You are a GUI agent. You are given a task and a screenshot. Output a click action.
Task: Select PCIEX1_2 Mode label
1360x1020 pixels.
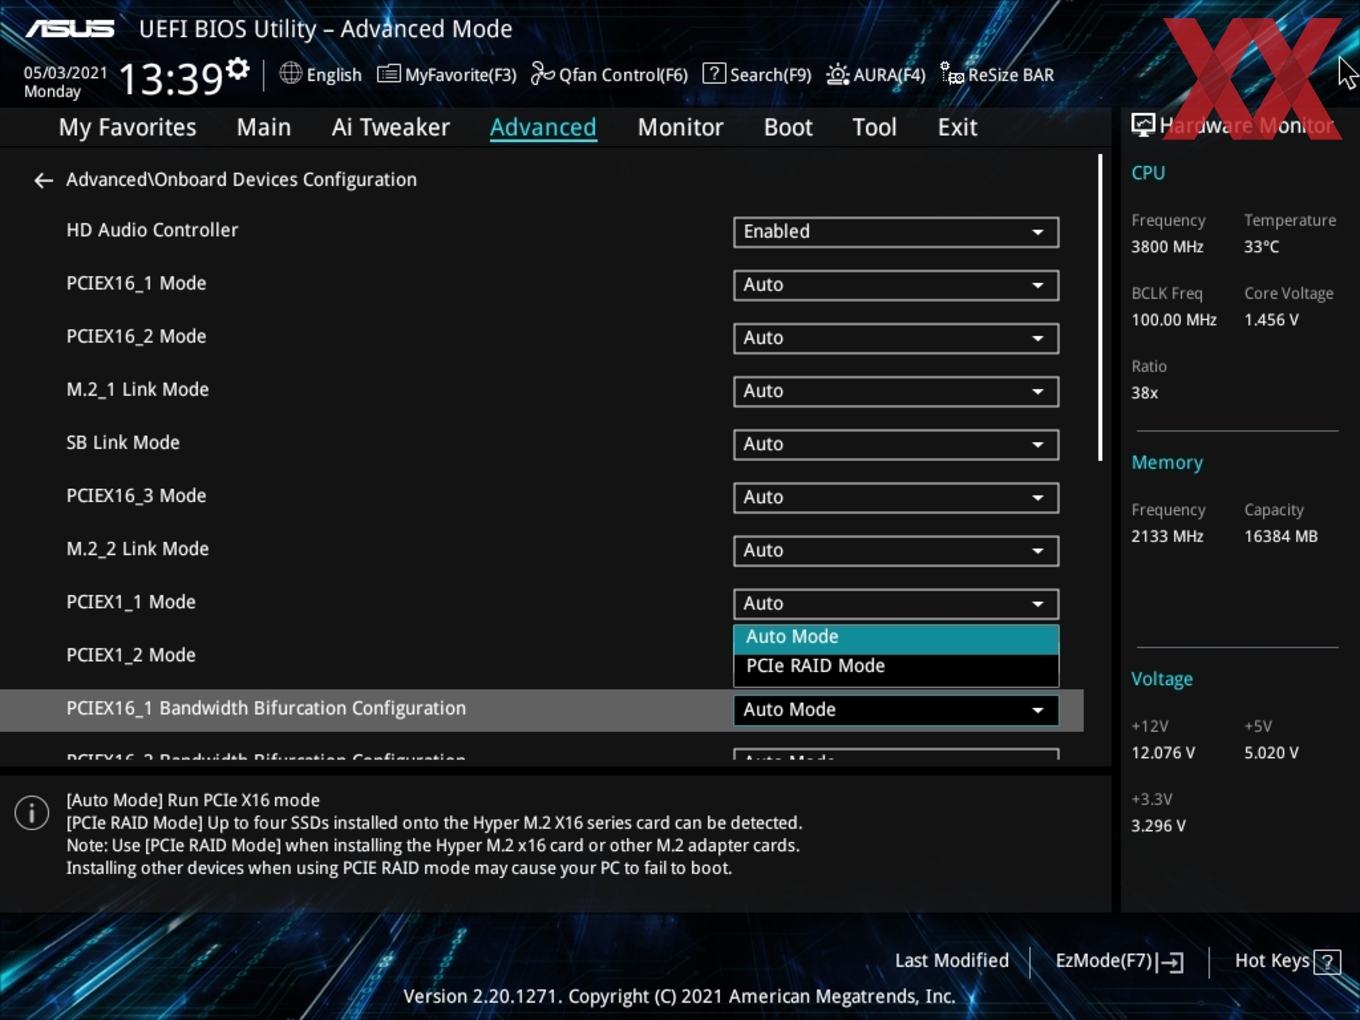tap(131, 654)
